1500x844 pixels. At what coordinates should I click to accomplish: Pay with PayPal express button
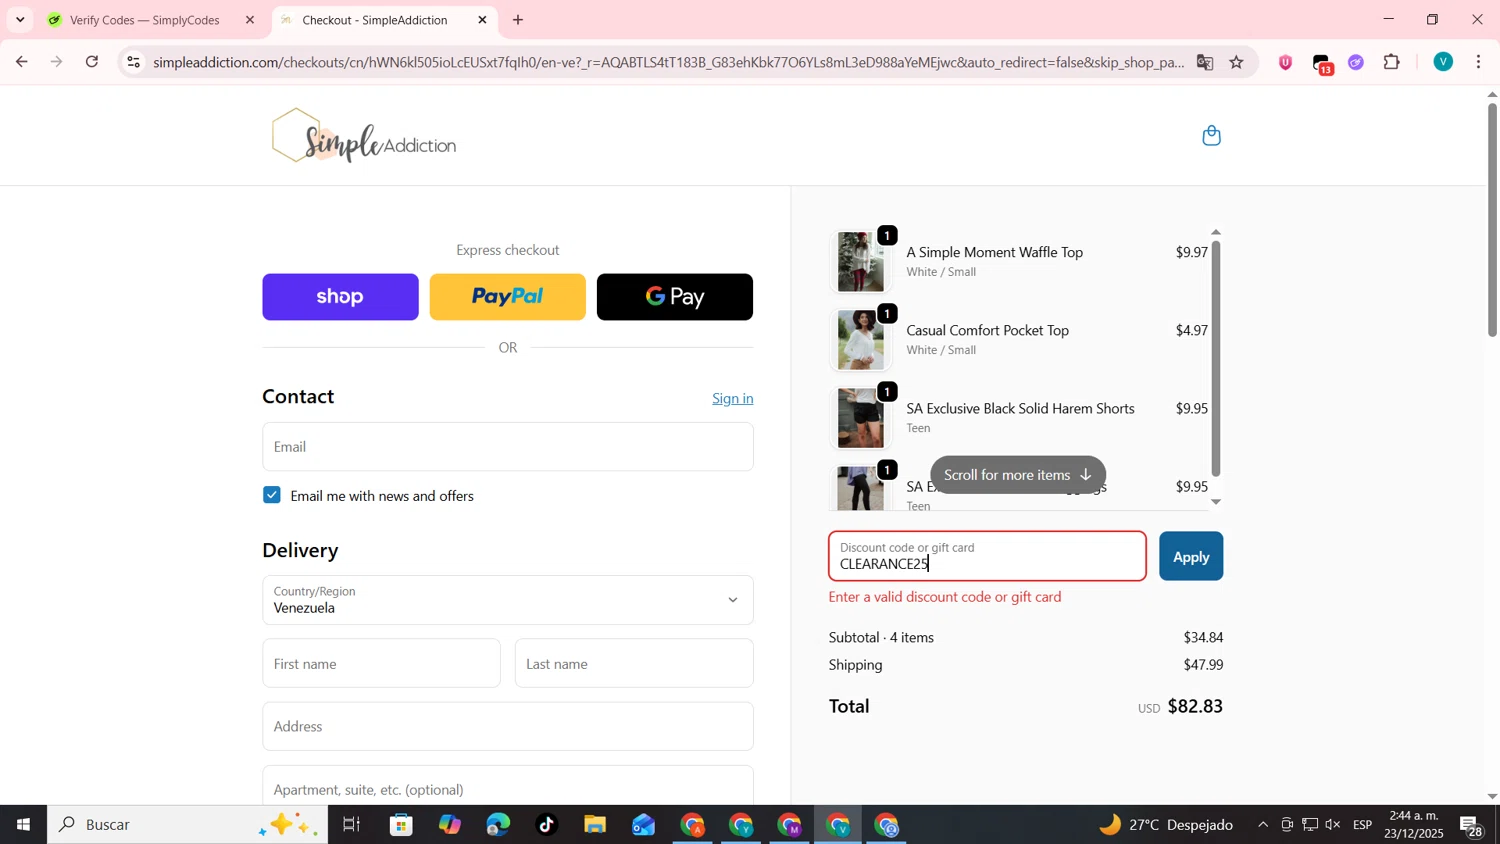click(x=507, y=297)
